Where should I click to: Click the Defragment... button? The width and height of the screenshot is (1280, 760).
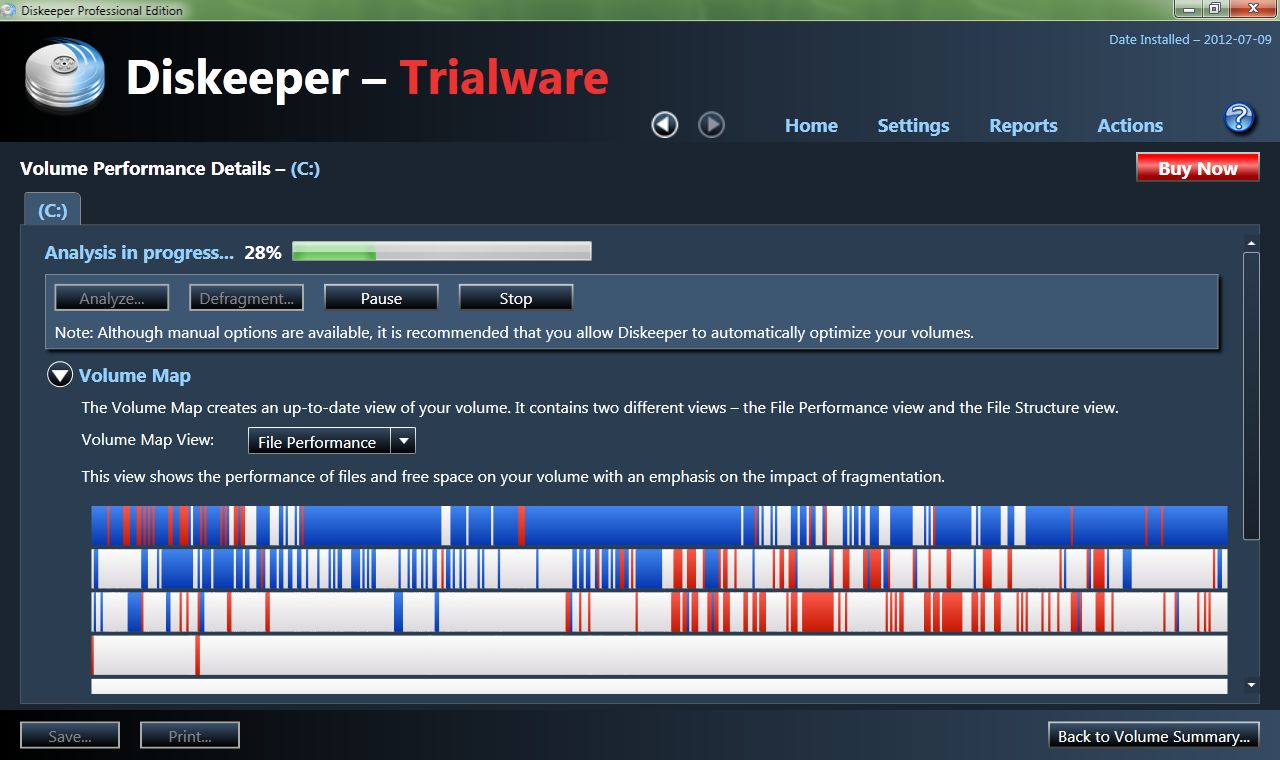point(246,298)
